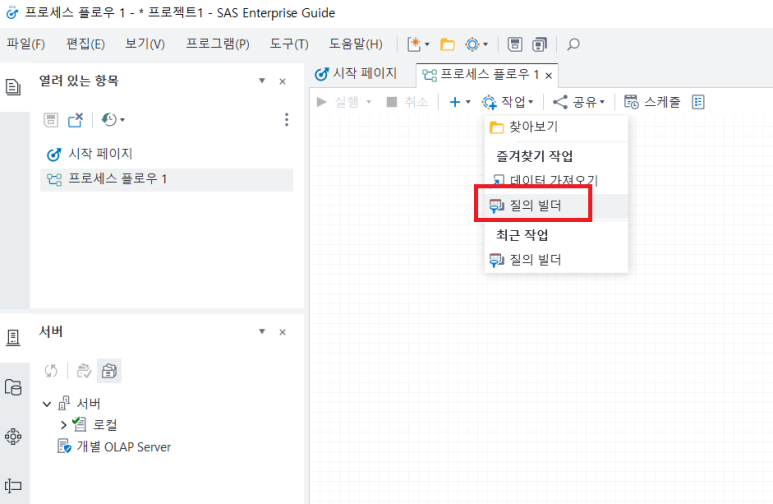Expand the task gear dropdown arrow
The height and width of the screenshot is (504, 773).
click(x=486, y=44)
